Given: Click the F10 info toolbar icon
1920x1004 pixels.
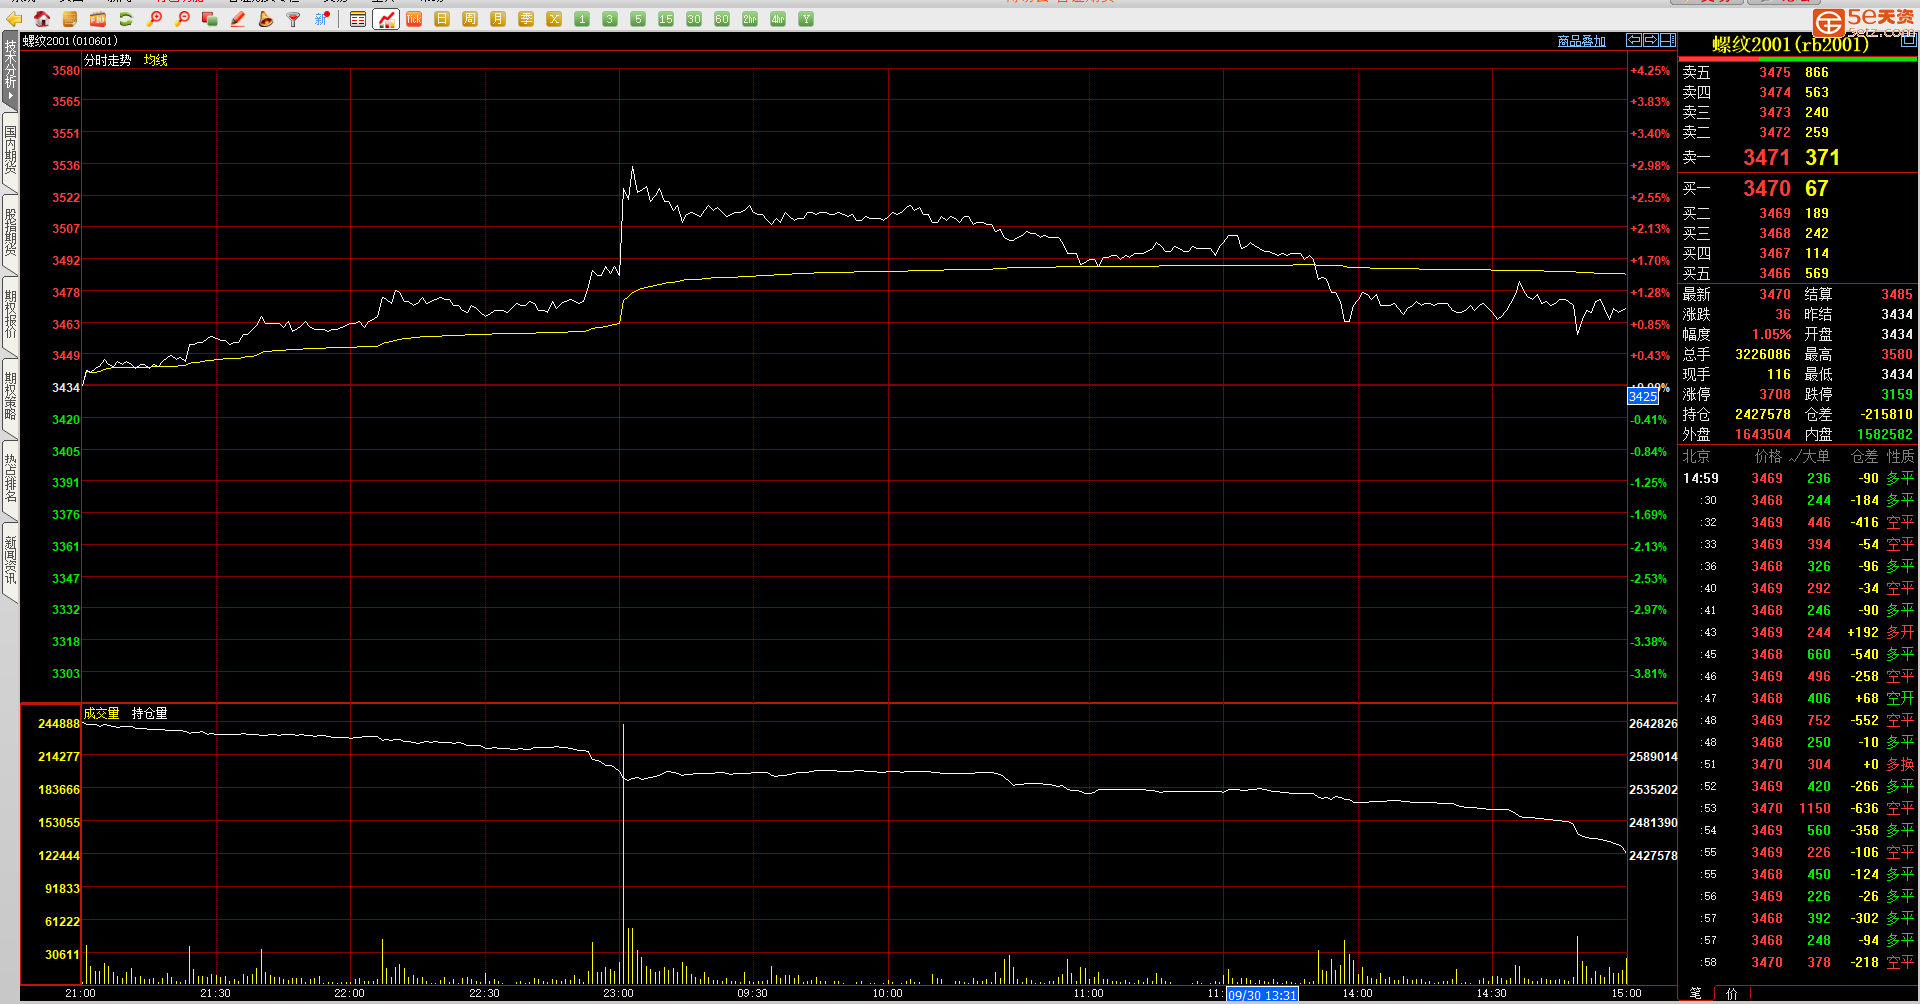Looking at the screenshot, I should tap(98, 19).
